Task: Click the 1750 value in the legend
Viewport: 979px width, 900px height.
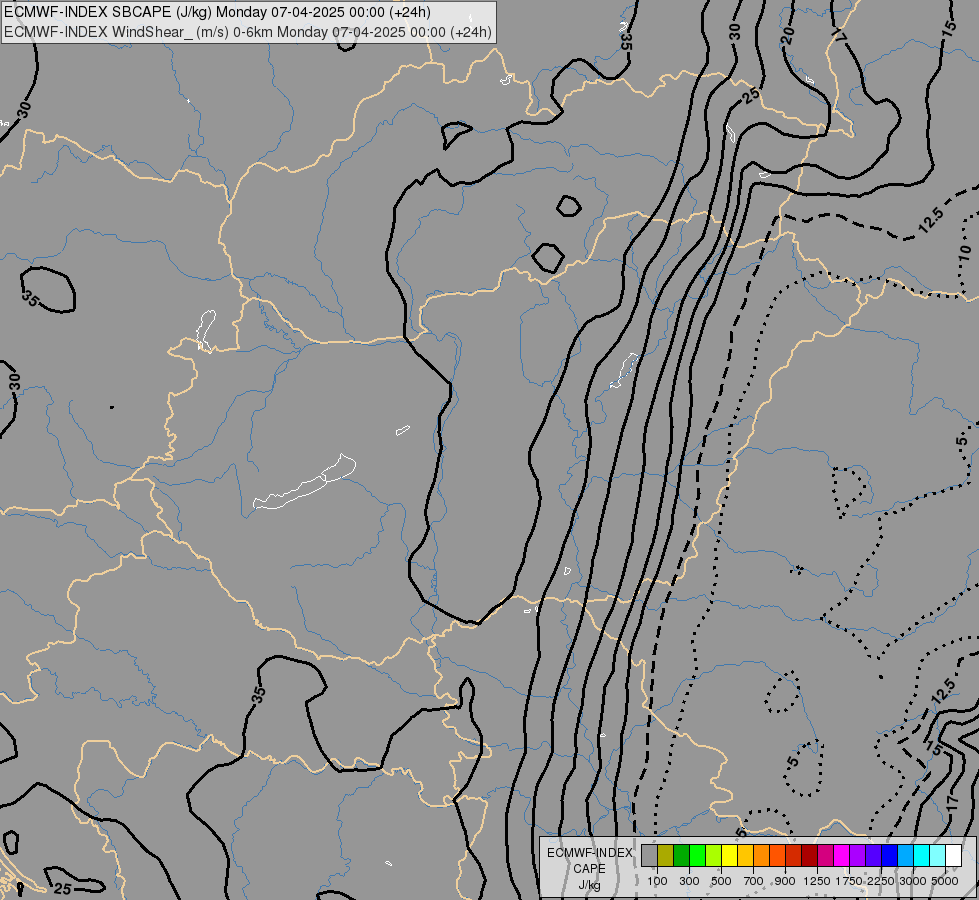Action: pyautogui.click(x=849, y=881)
